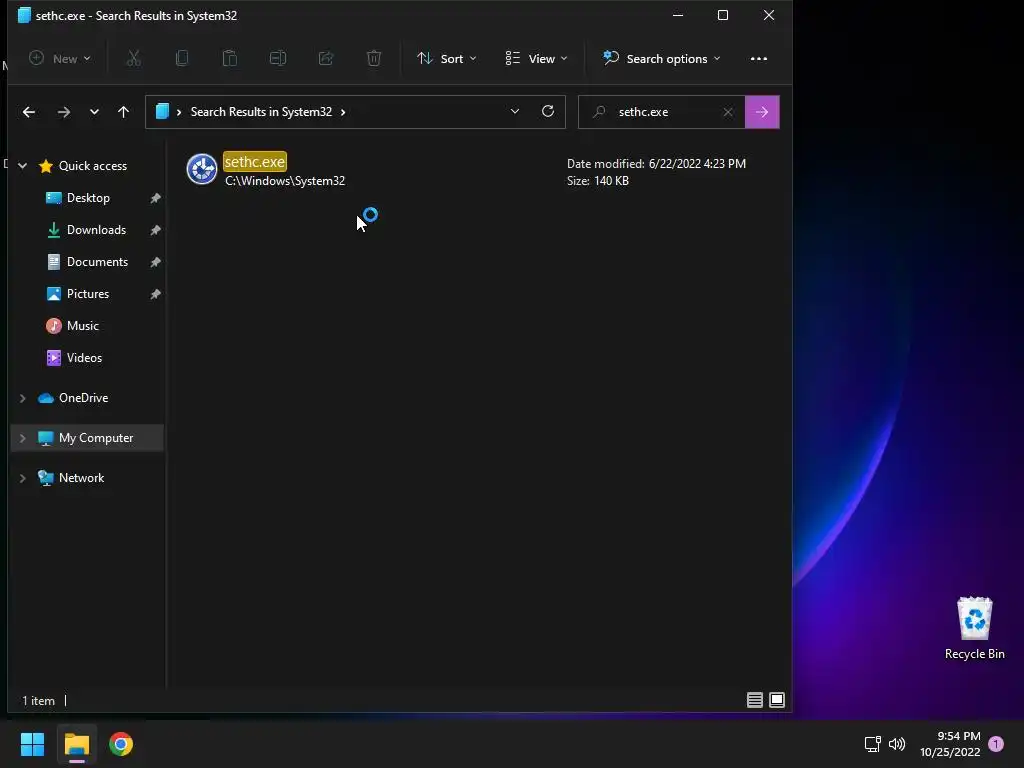Click chevron after Search Results in System32
Image resolution: width=1024 pixels, height=768 pixels.
[343, 112]
